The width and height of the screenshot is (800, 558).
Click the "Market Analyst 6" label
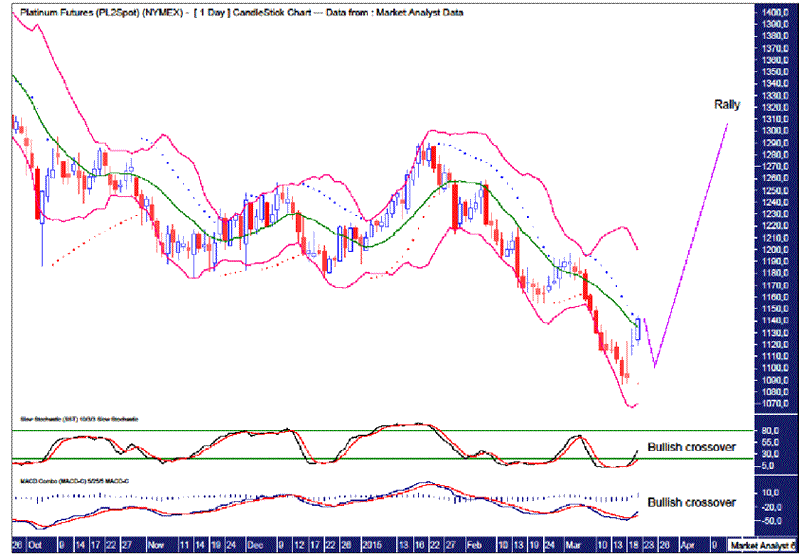(x=763, y=545)
